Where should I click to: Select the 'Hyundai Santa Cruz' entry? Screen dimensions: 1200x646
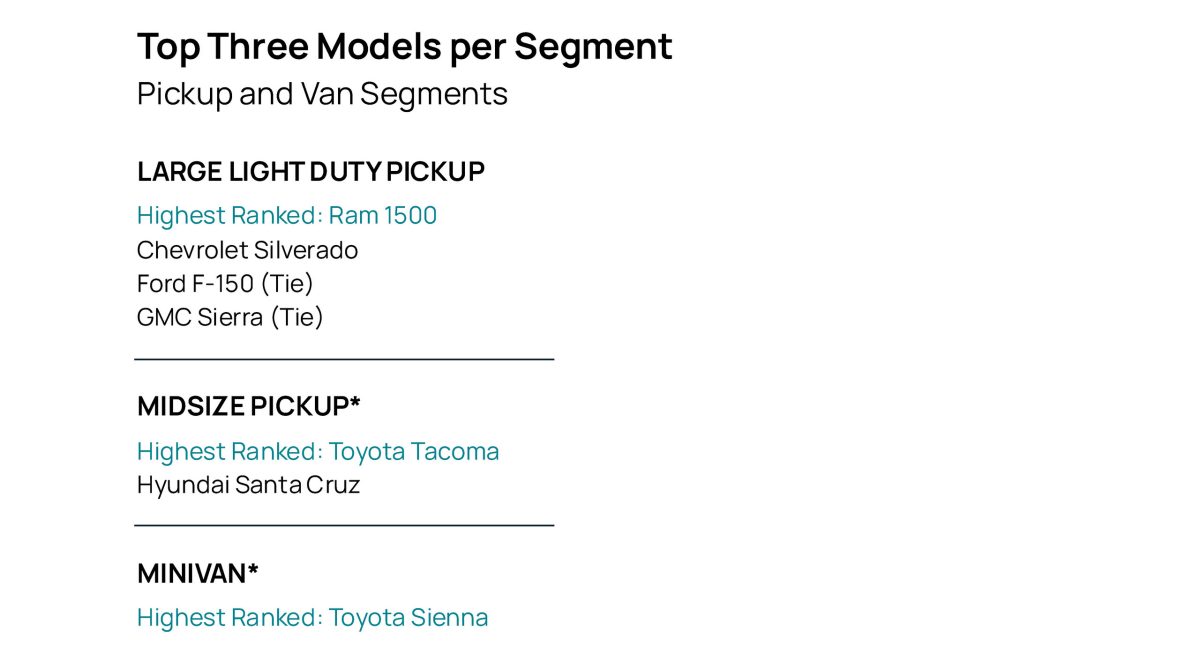(248, 486)
